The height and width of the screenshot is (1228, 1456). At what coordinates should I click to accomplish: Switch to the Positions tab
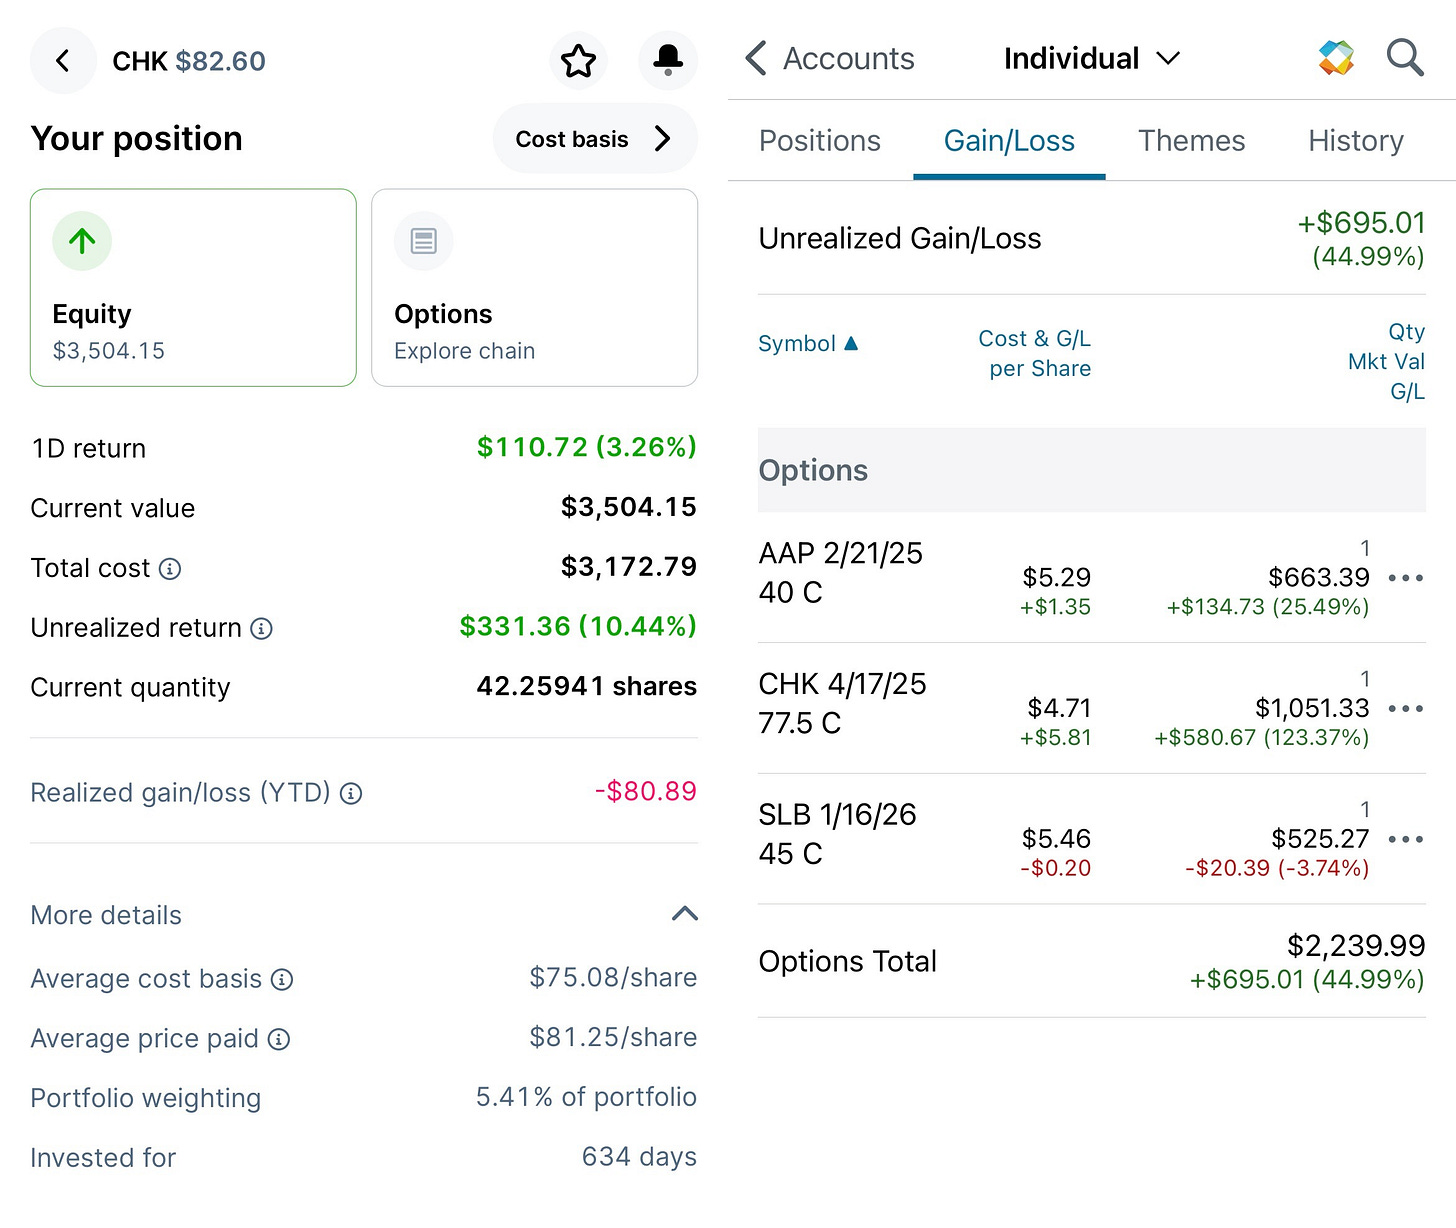820,141
